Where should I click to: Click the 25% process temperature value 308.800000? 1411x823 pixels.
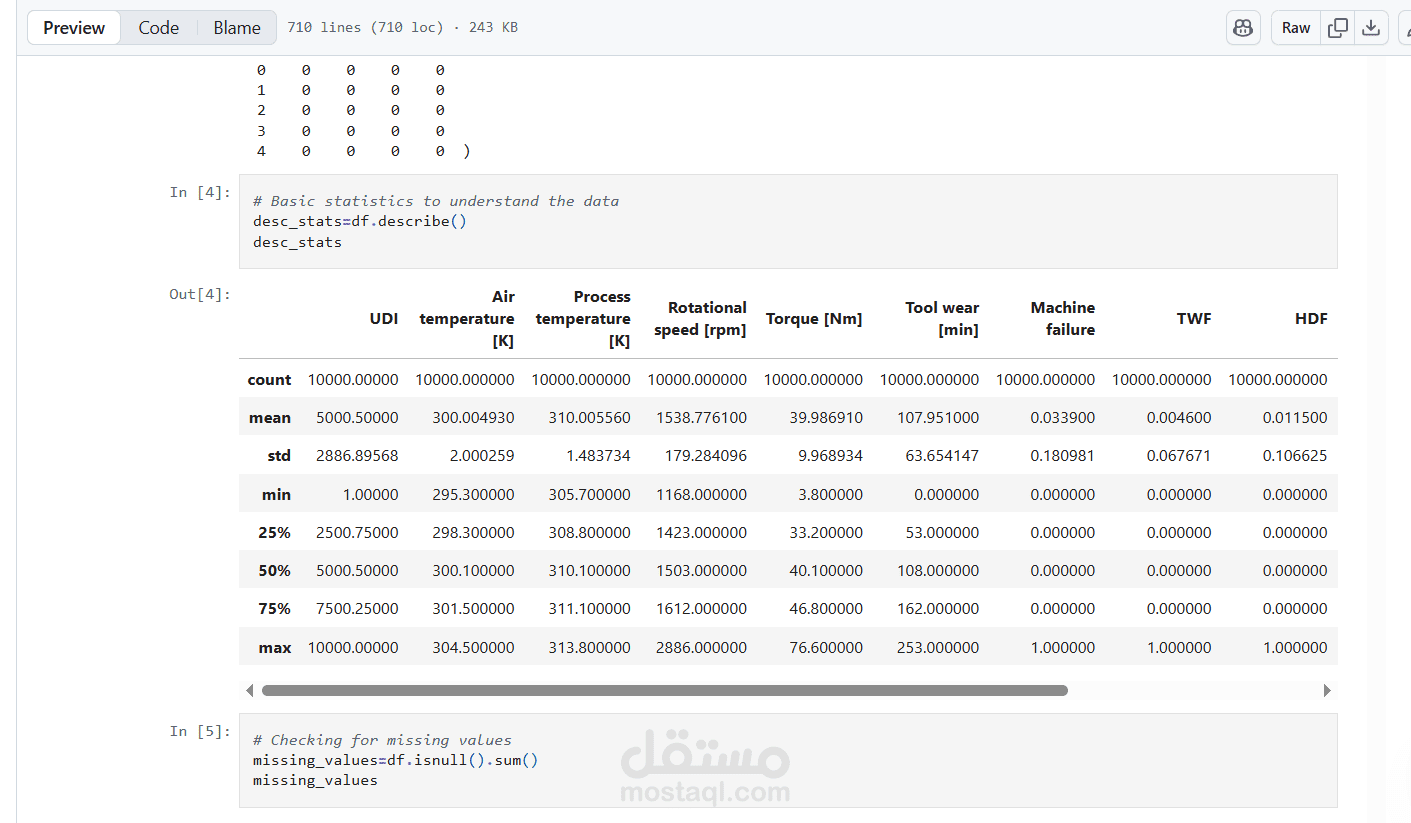[x=589, y=533]
